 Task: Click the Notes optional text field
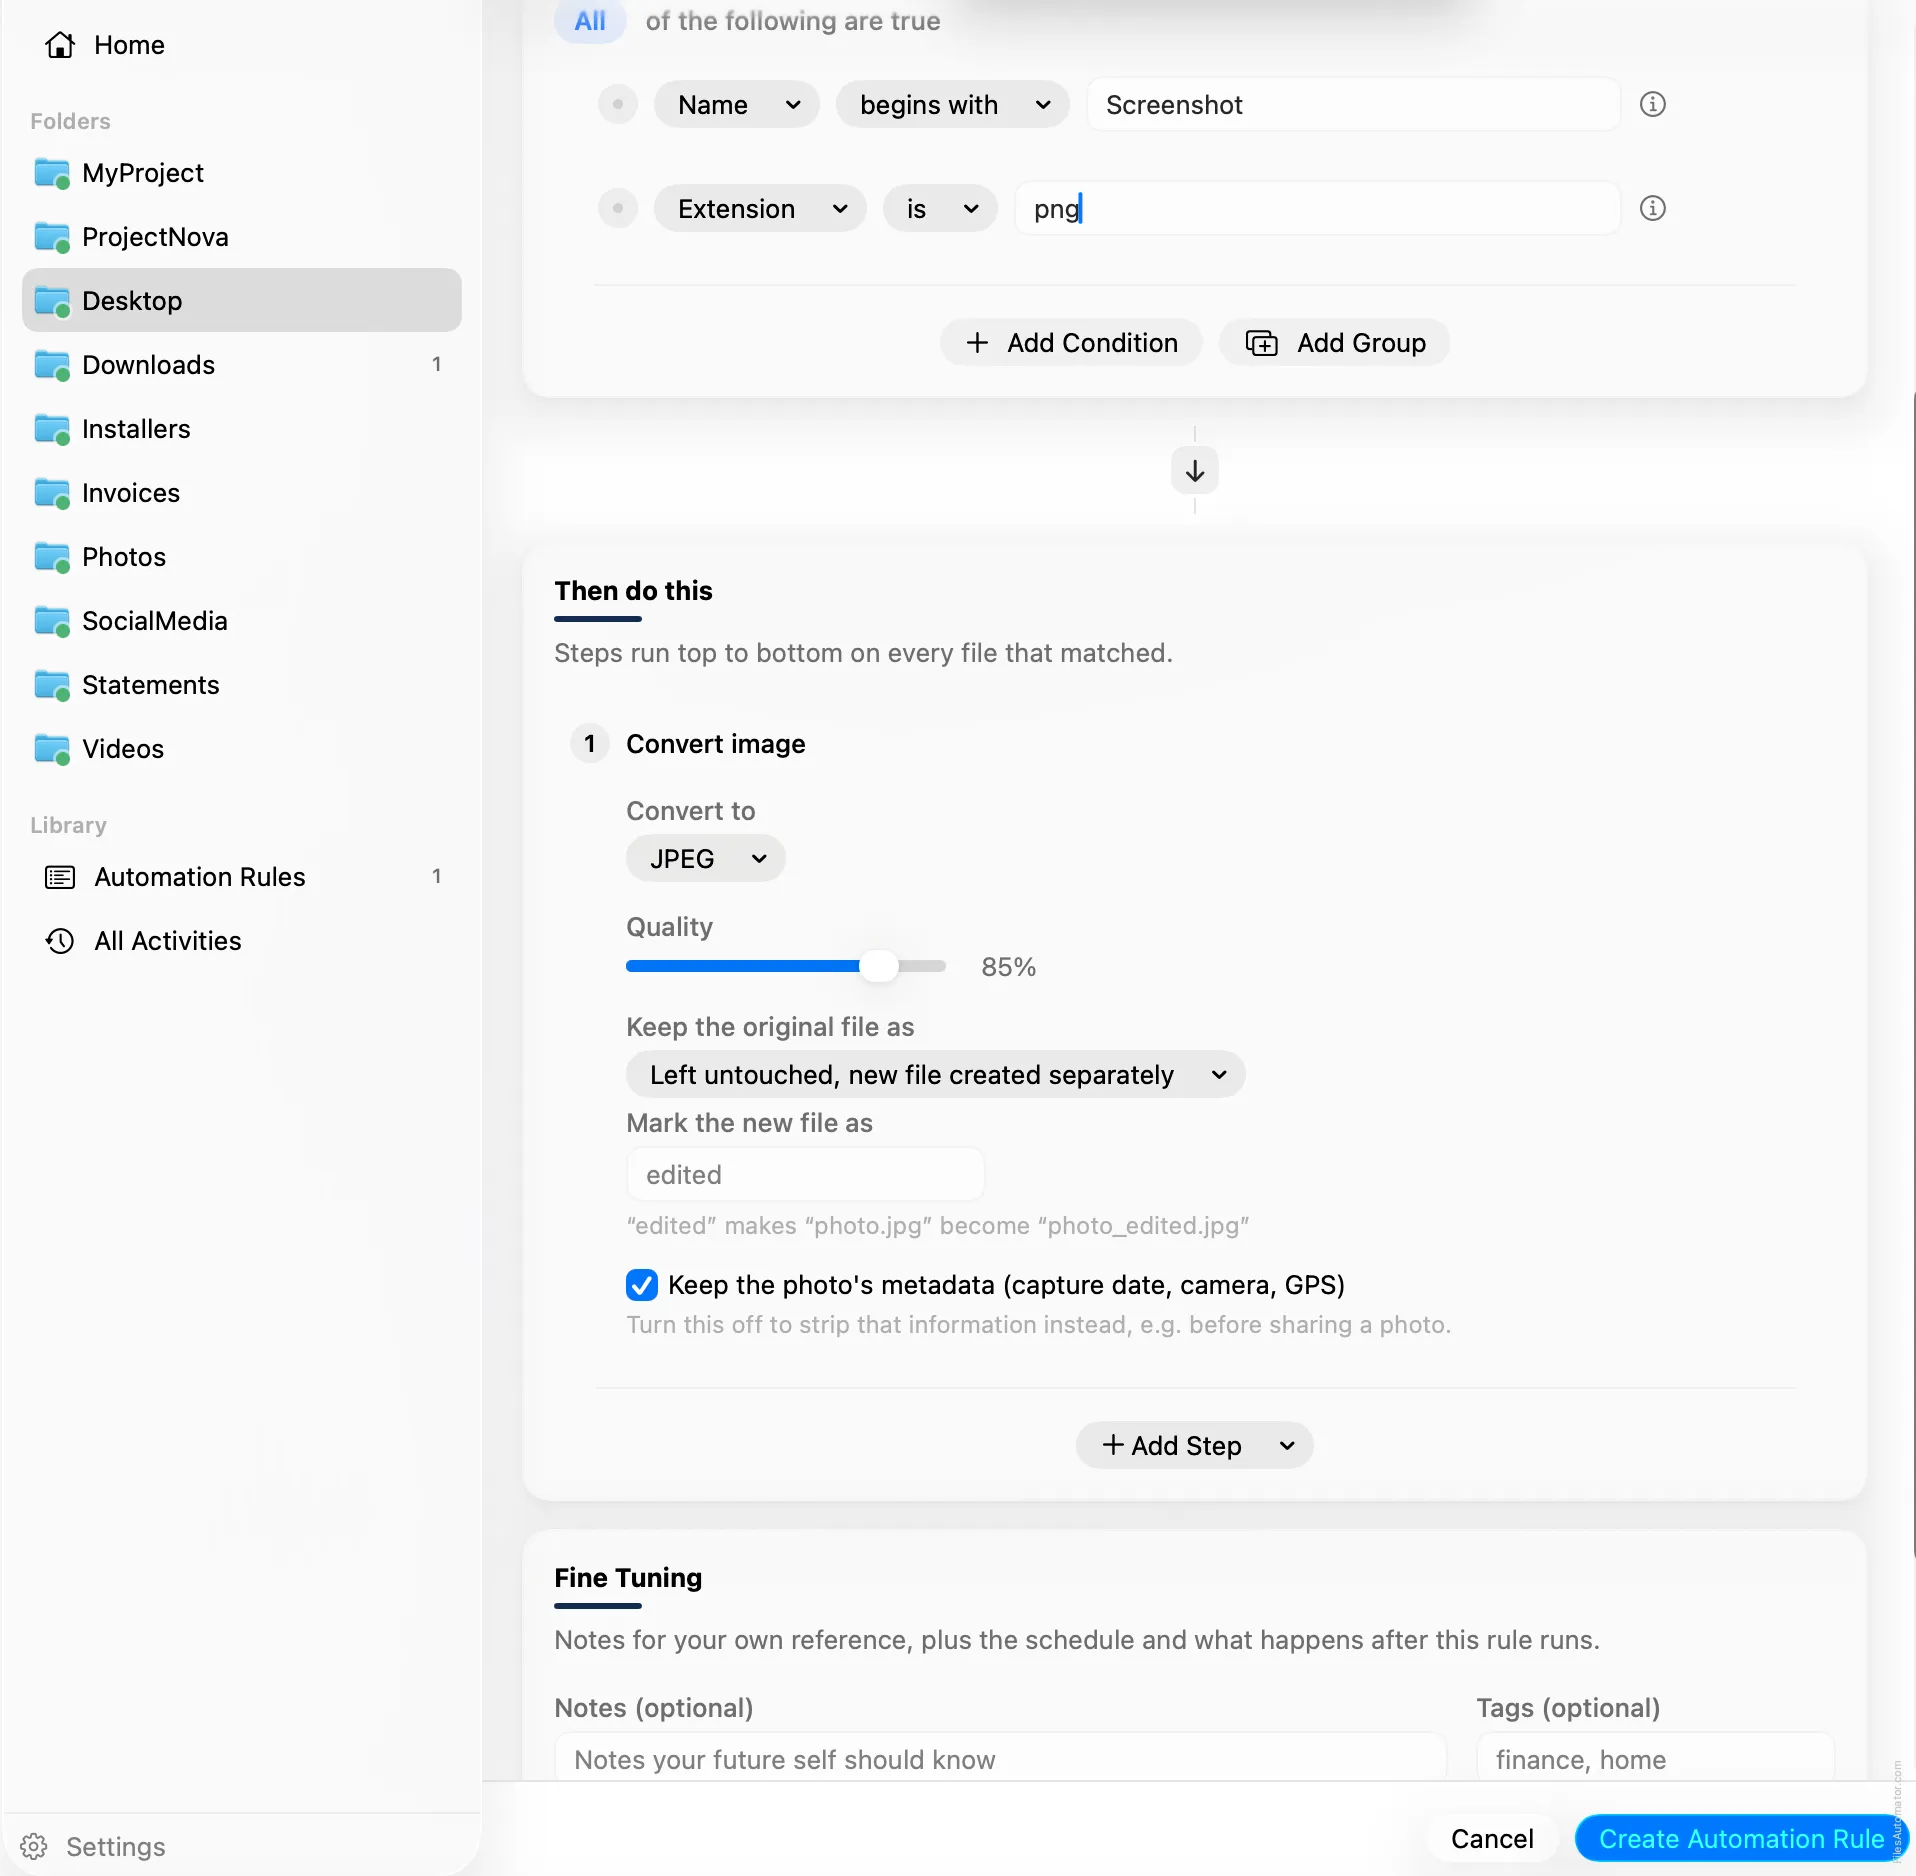(x=1000, y=1757)
